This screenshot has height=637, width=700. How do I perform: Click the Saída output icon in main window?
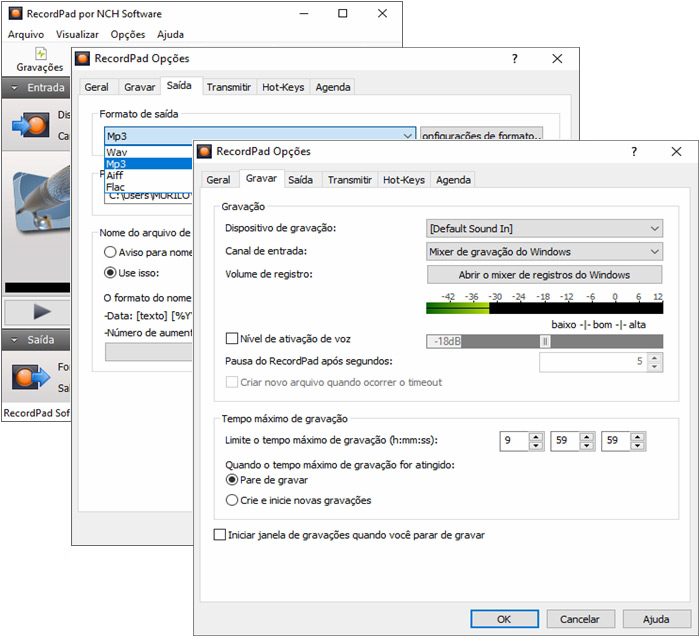point(31,377)
